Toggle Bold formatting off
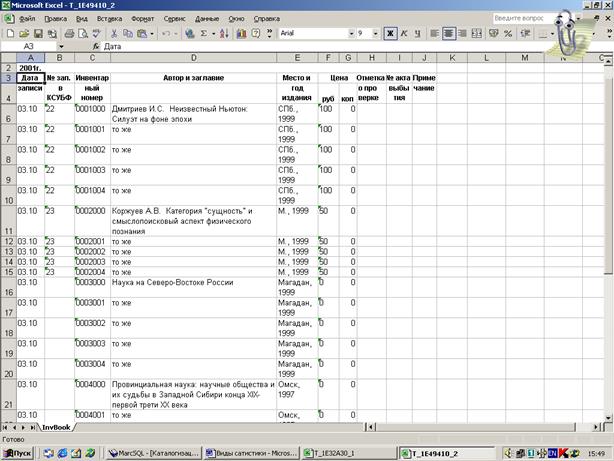614x461 pixels. tap(390, 33)
